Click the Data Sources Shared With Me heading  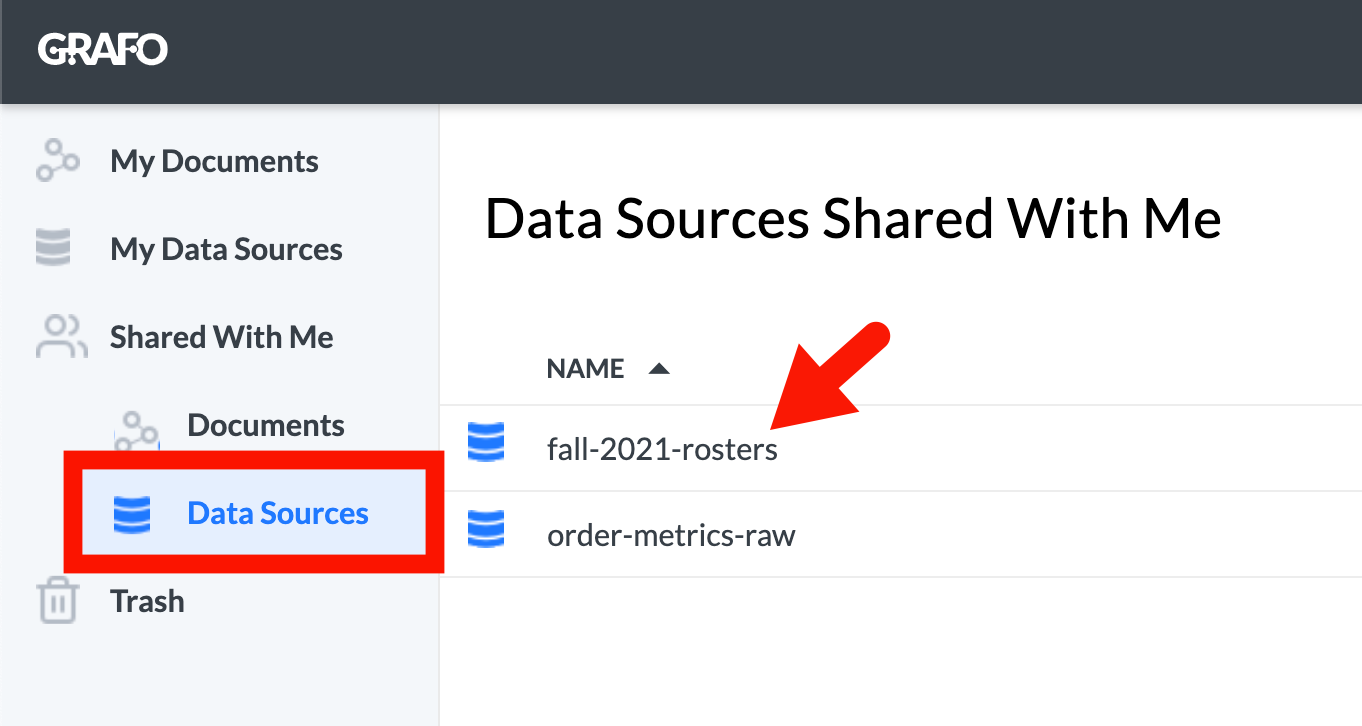[853, 219]
